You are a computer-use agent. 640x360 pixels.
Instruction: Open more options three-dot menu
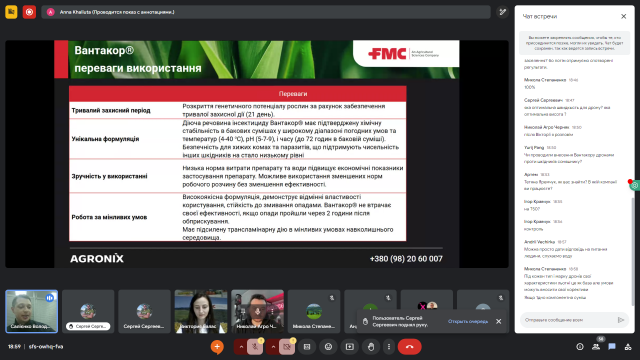pos(389,347)
